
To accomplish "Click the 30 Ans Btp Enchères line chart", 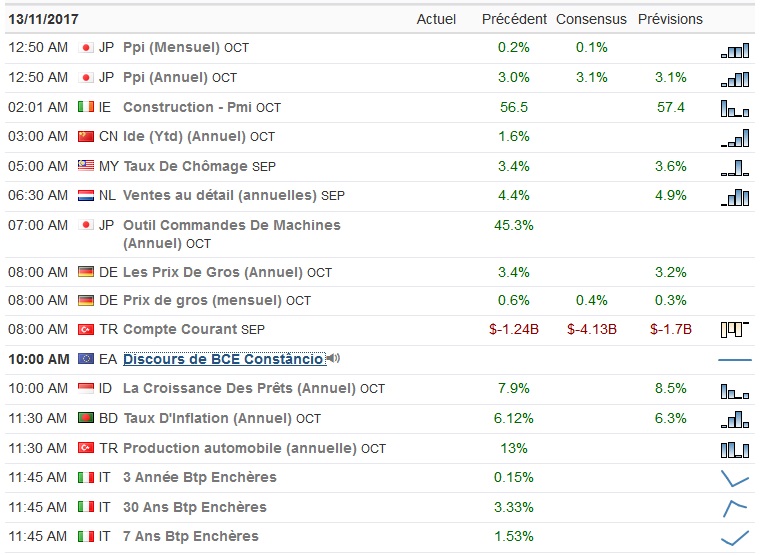I will click(x=735, y=508).
